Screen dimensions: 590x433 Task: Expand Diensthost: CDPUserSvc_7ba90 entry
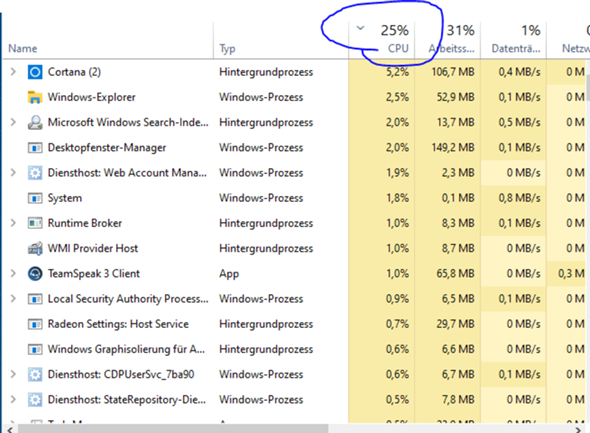tap(13, 374)
